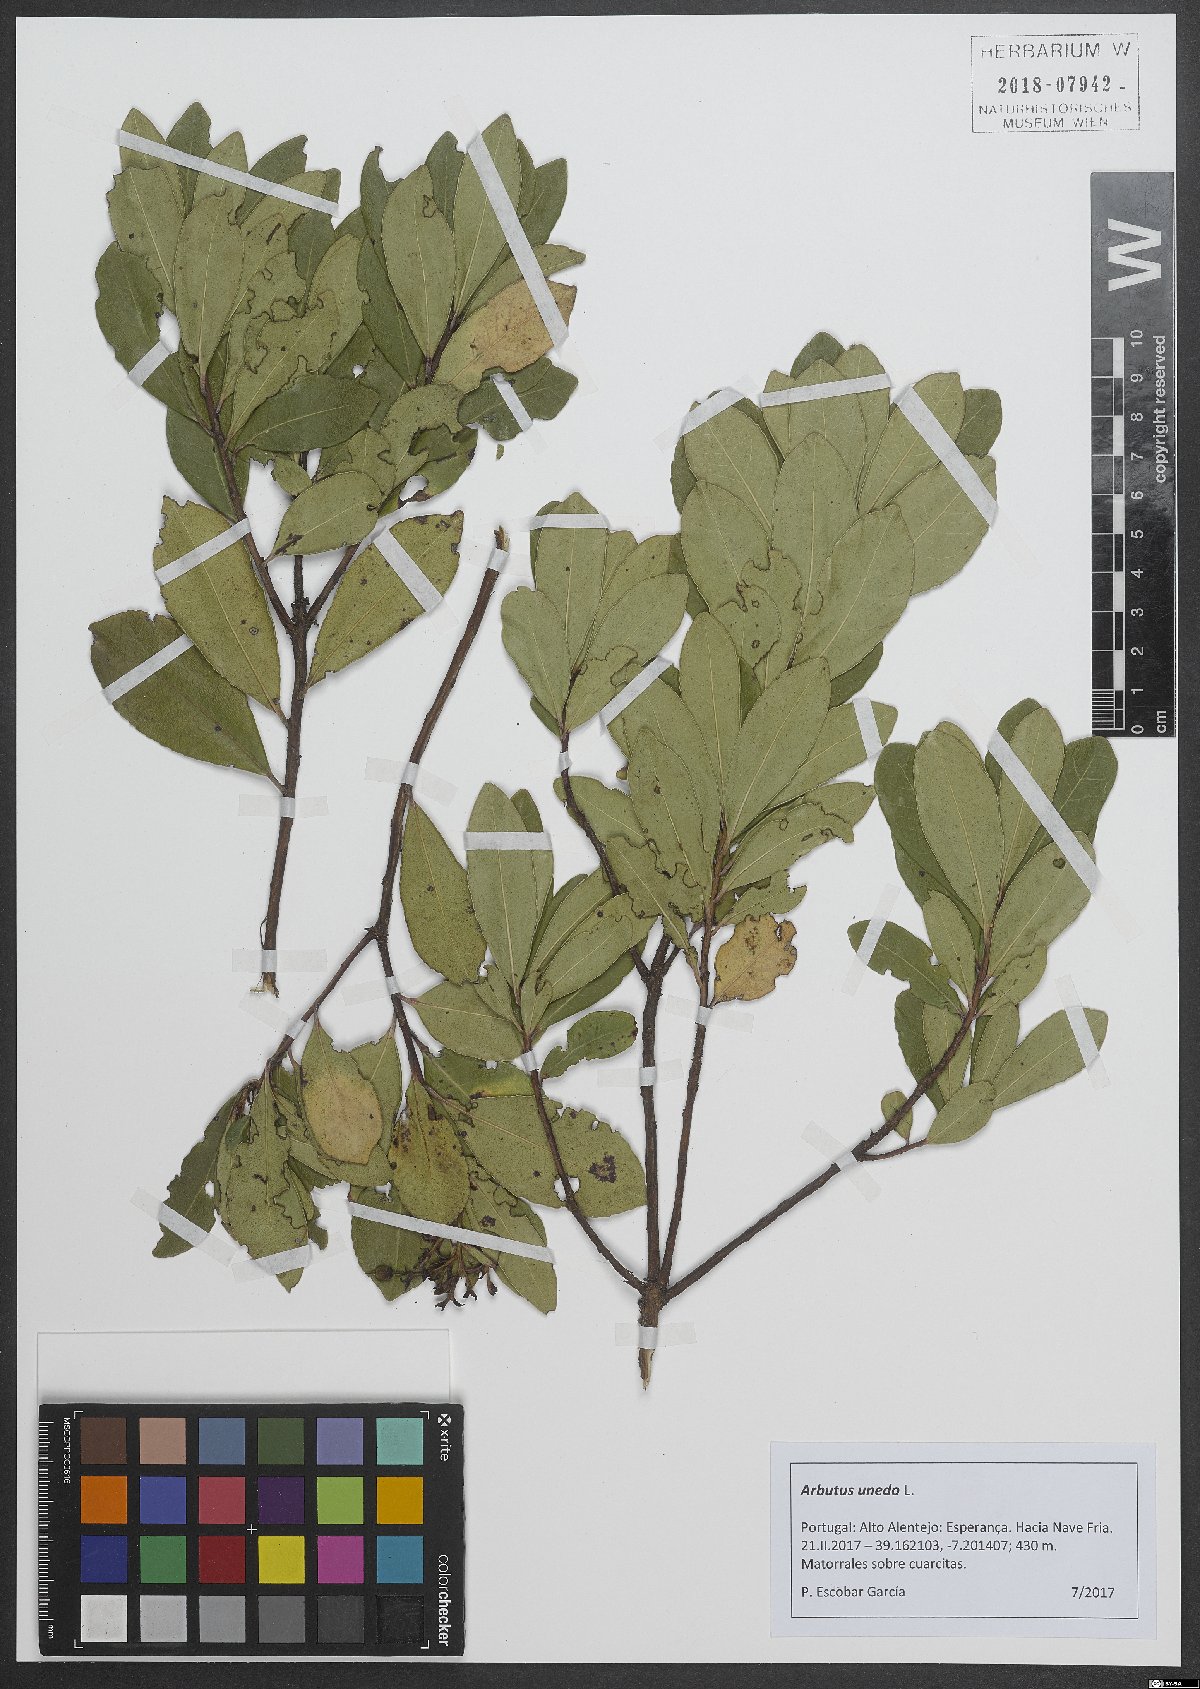Click the 10 cm mark on scale bar

coord(1134,338)
